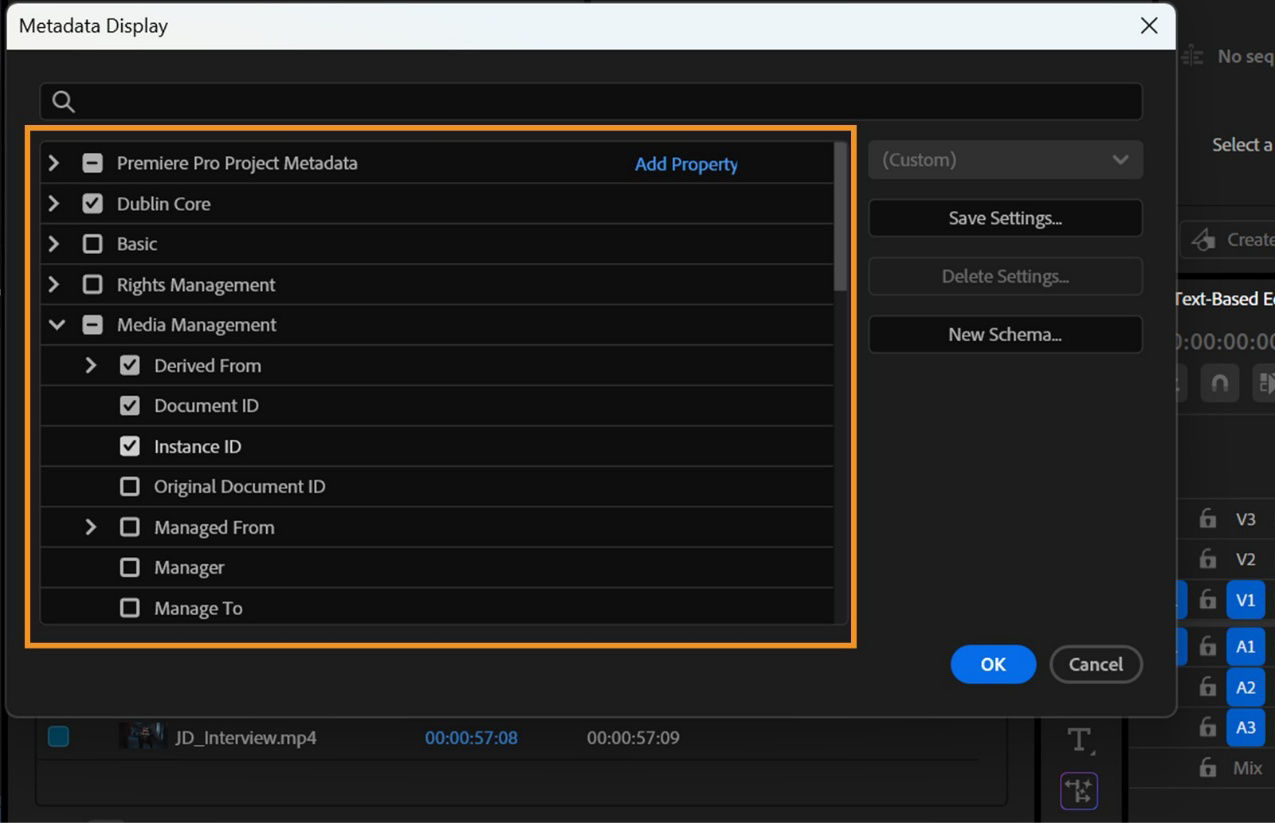This screenshot has width=1275, height=823.
Task: Open the (Custom) settings dropdown
Action: 1005,160
